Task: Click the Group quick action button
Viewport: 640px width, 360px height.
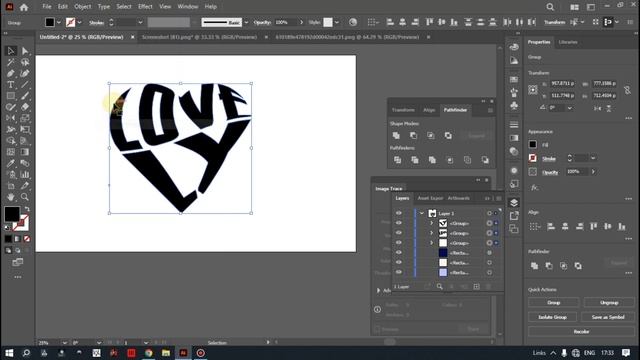Action: click(x=553, y=303)
